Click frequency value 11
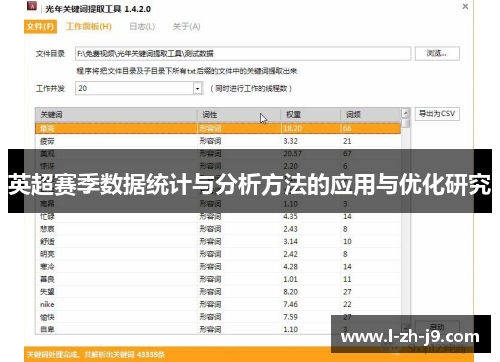The width and height of the screenshot is (500, 362). tap(347, 279)
